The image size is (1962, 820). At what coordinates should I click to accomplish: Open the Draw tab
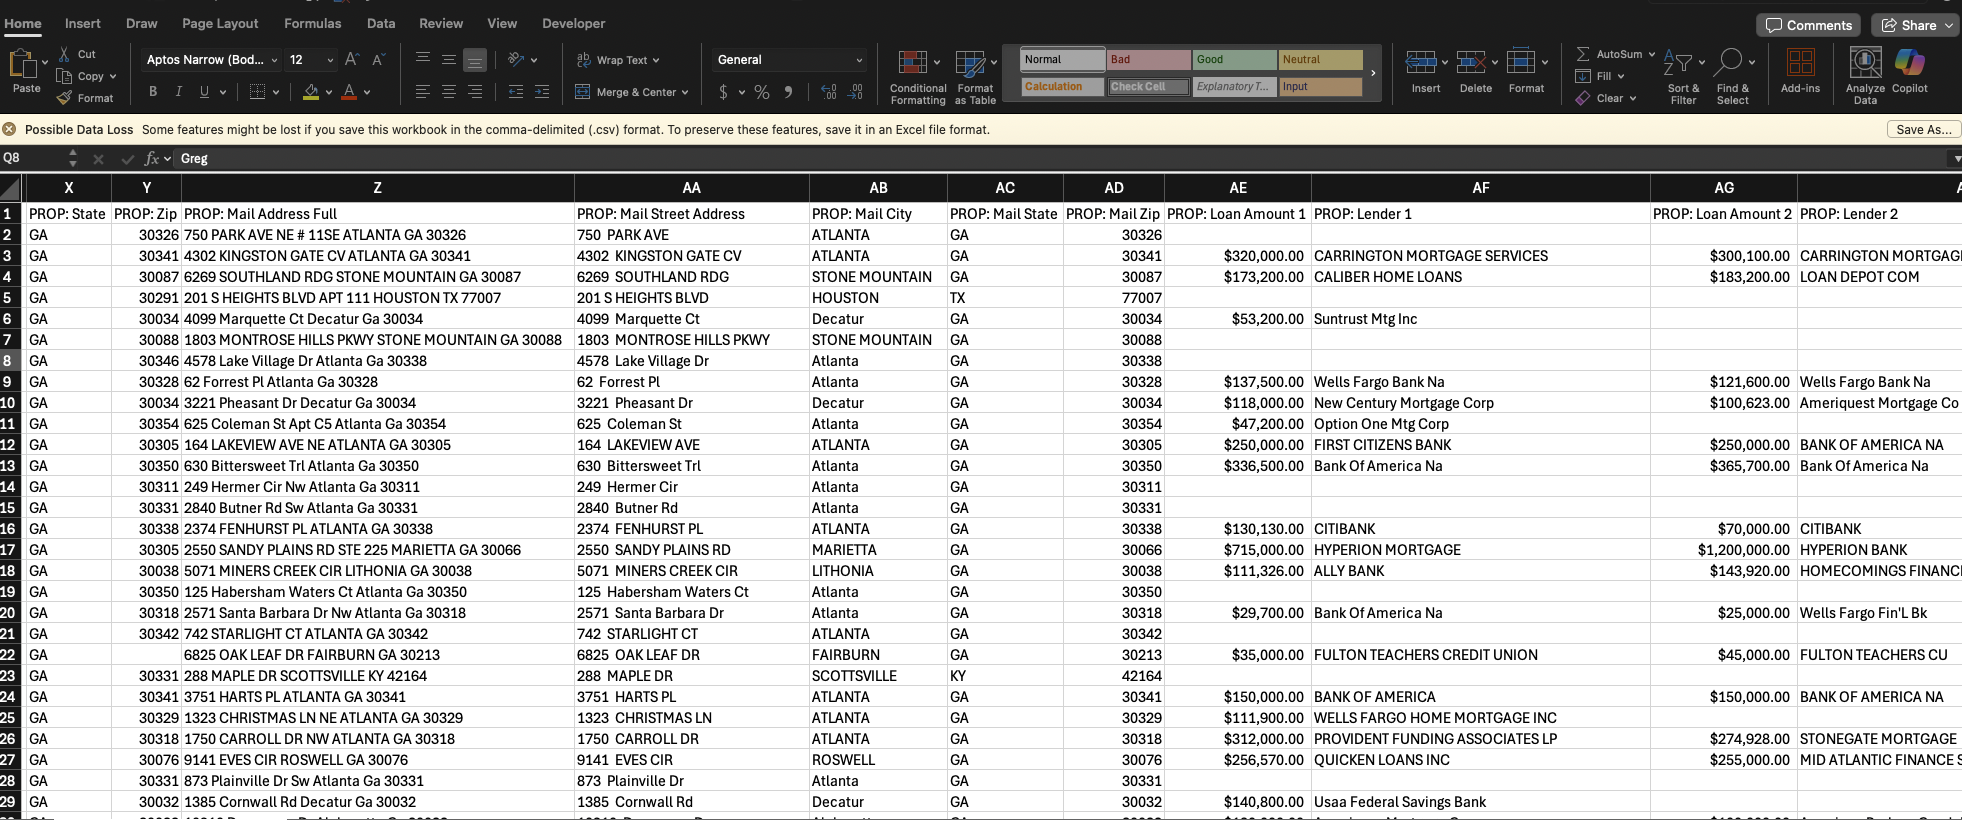141,23
